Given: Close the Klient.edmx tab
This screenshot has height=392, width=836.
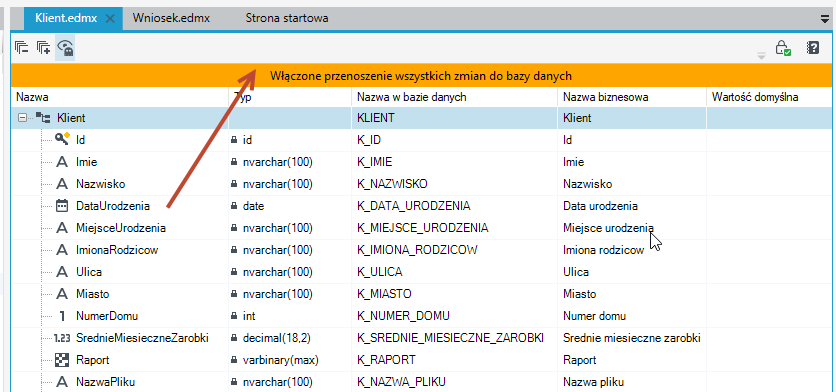Looking at the screenshot, I should tap(110, 18).
